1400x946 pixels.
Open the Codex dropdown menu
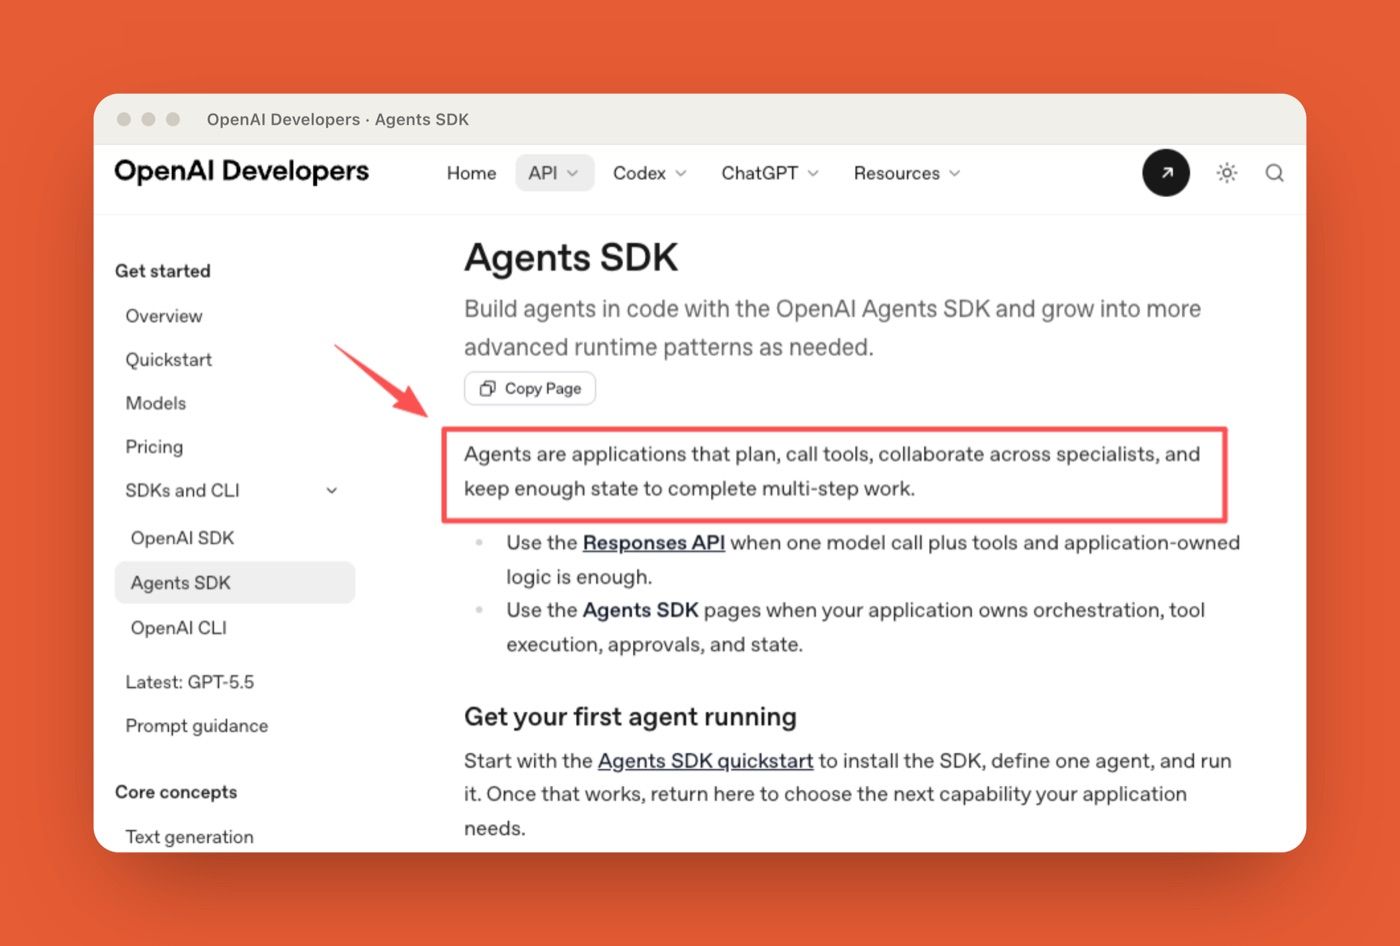(649, 173)
